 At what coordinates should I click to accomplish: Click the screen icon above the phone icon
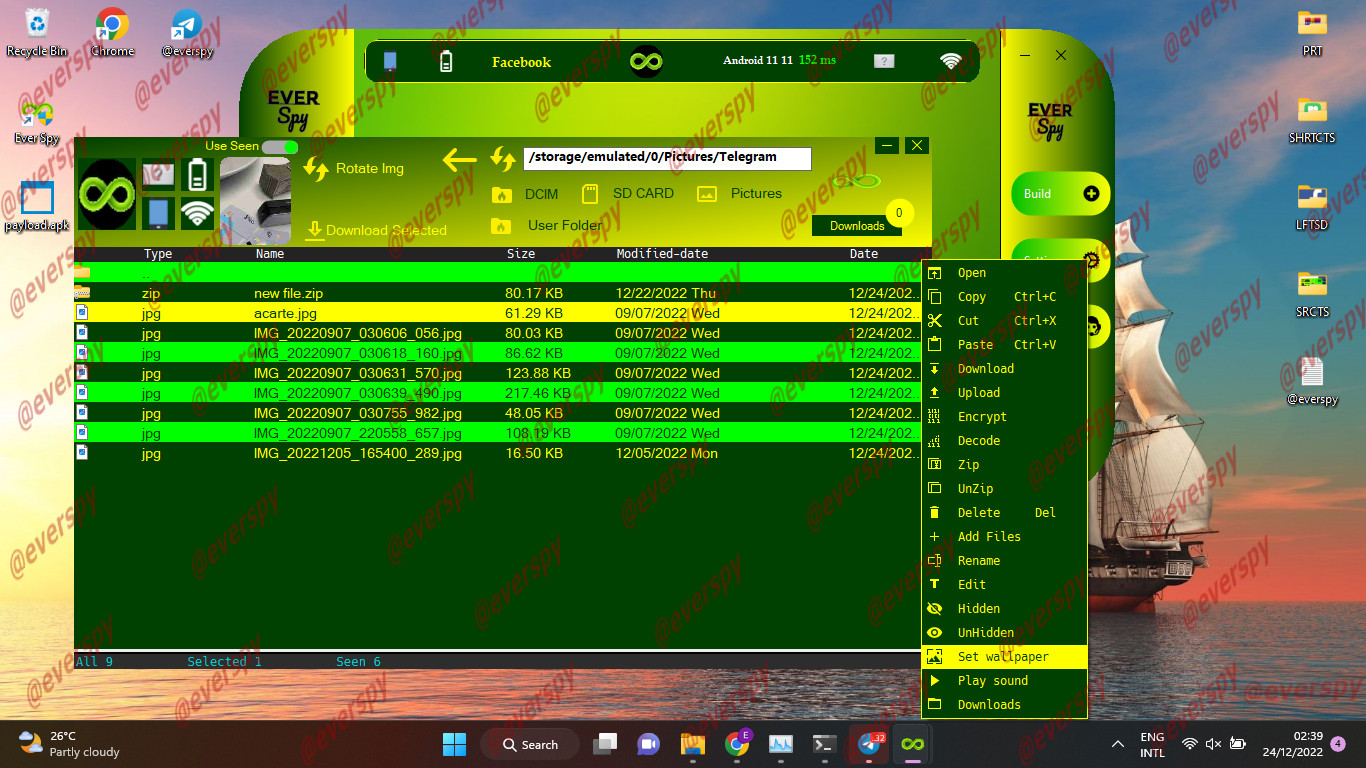click(159, 175)
